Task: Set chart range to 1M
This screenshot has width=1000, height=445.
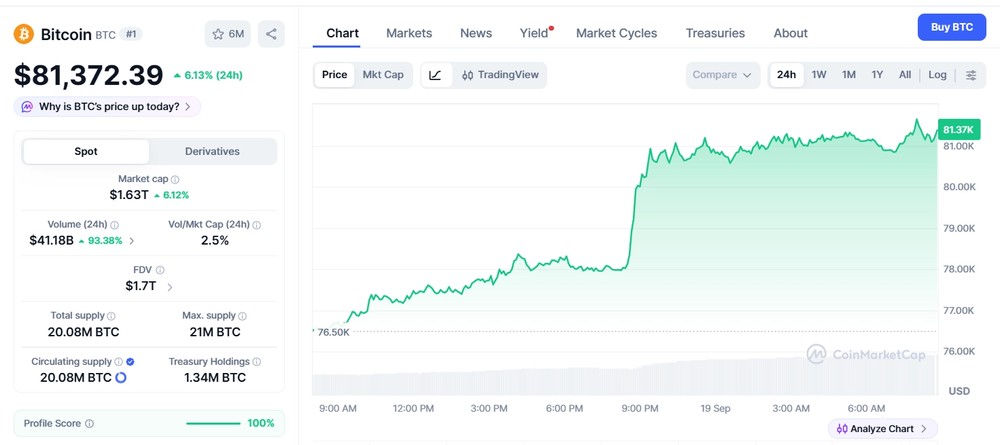Action: click(x=849, y=75)
